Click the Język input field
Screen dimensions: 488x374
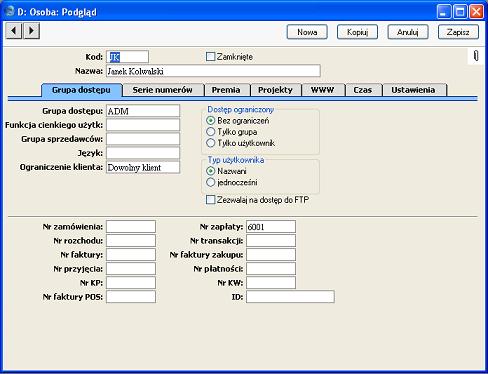click(143, 153)
